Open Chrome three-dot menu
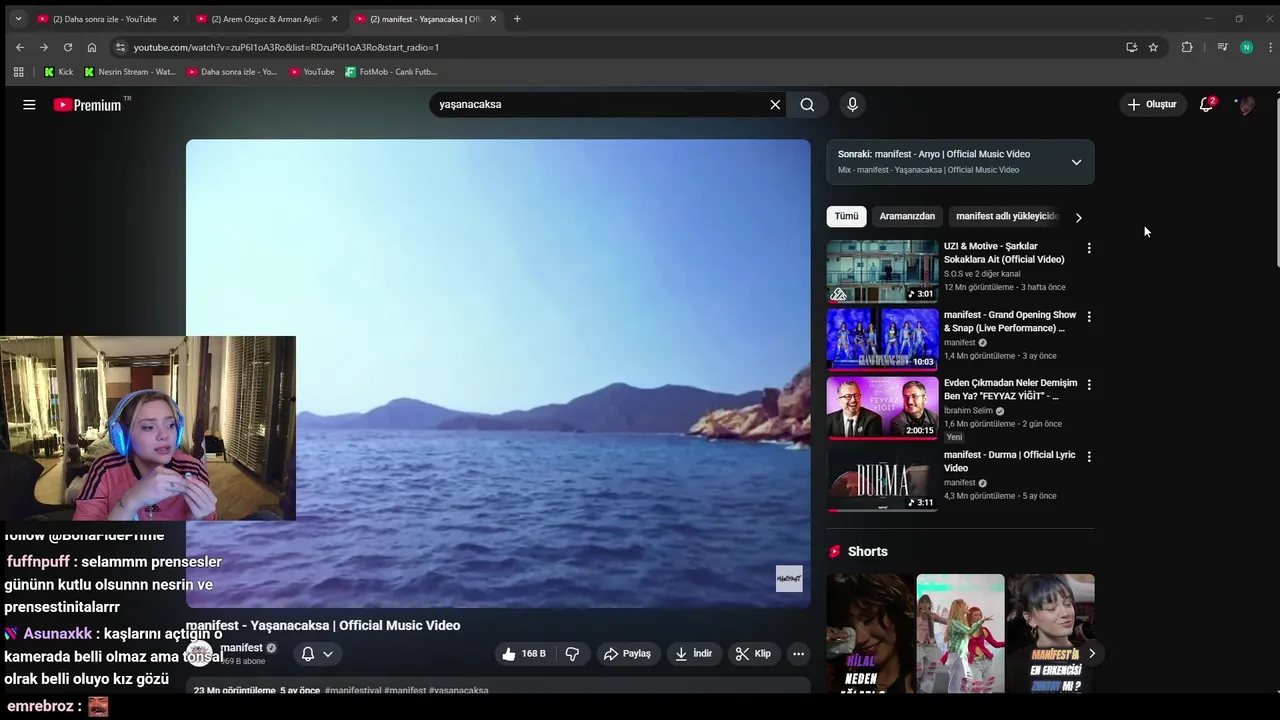This screenshot has height=720, width=1280. 1270,47
